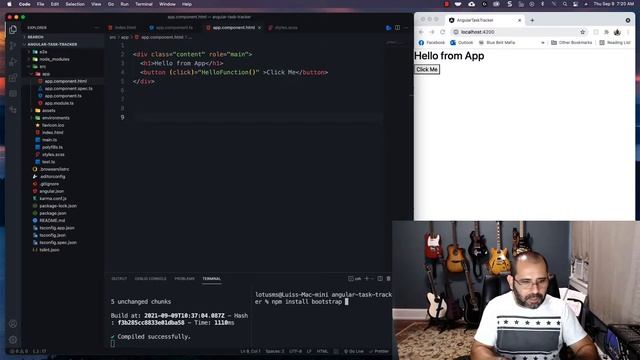This screenshot has width=640, height=360.
Task: Open a new Chrome tab
Action: click(x=532, y=20)
